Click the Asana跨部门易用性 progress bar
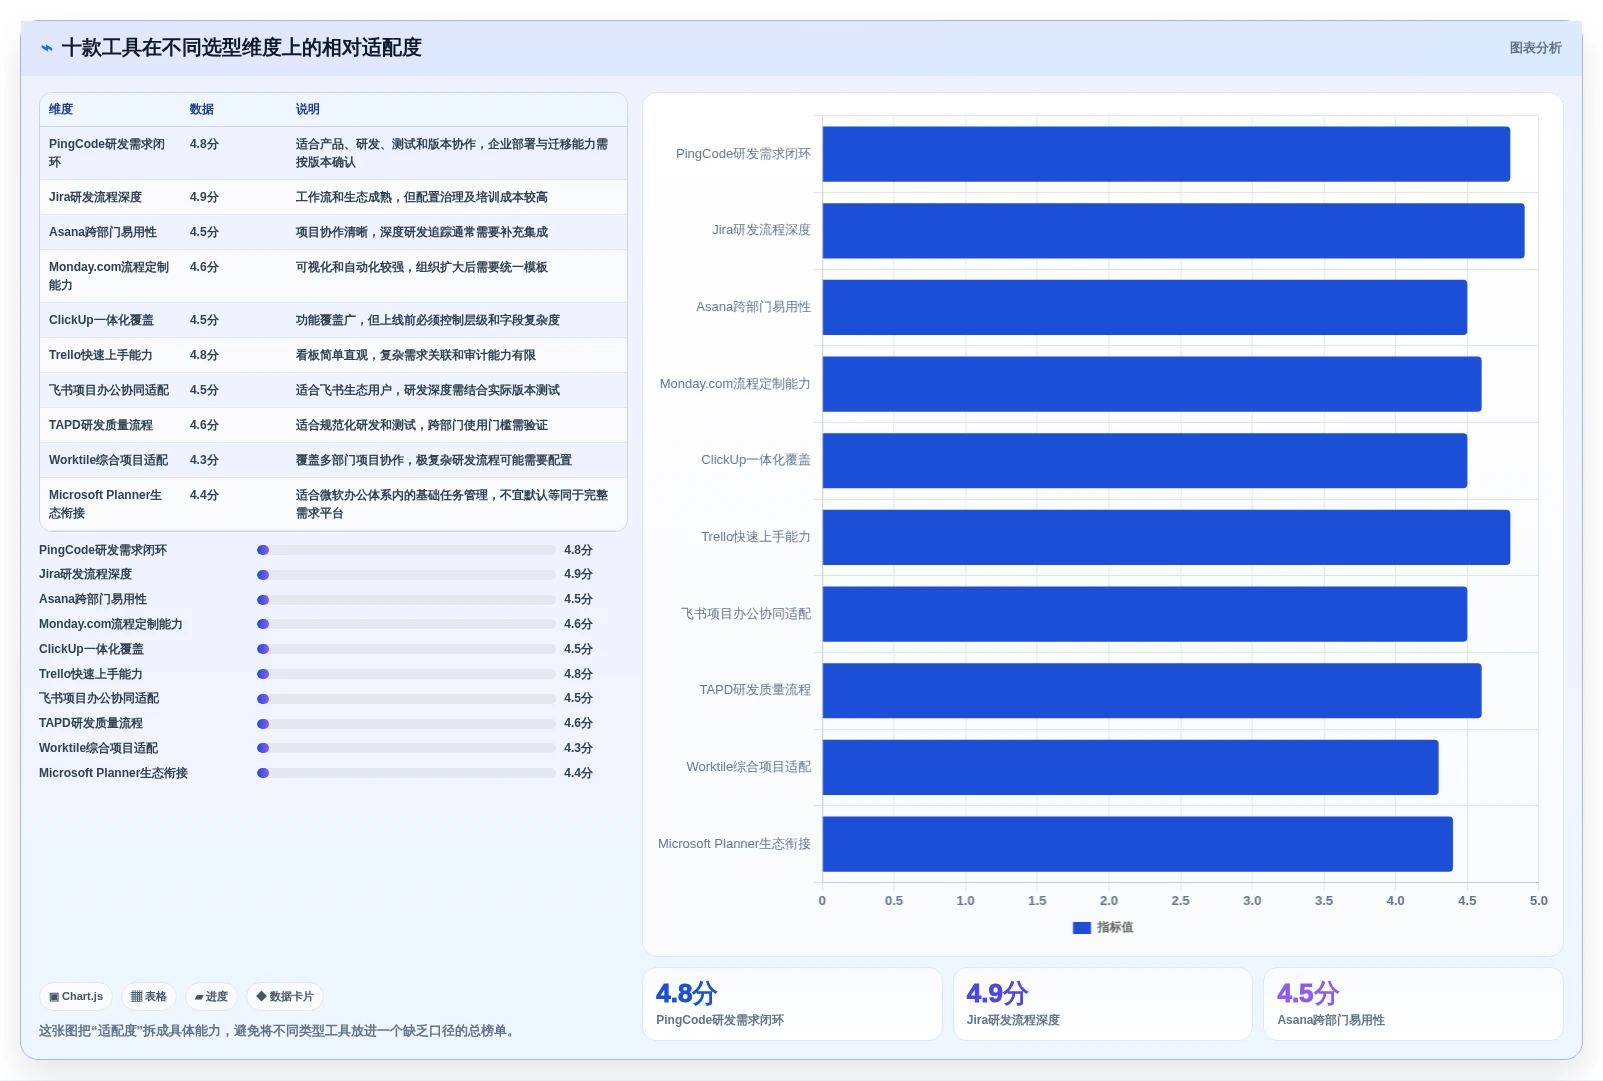Viewport: 1603px width, 1081px height. [406, 600]
